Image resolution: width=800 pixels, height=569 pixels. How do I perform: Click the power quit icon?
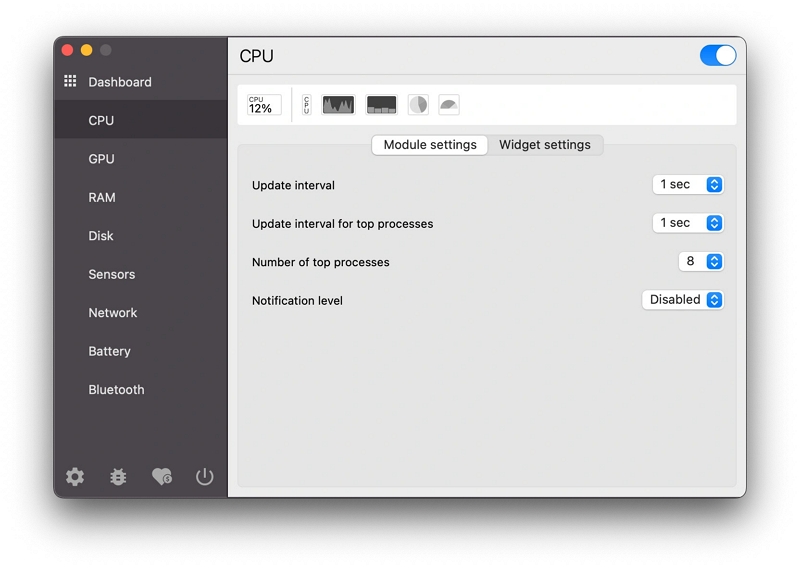click(205, 477)
